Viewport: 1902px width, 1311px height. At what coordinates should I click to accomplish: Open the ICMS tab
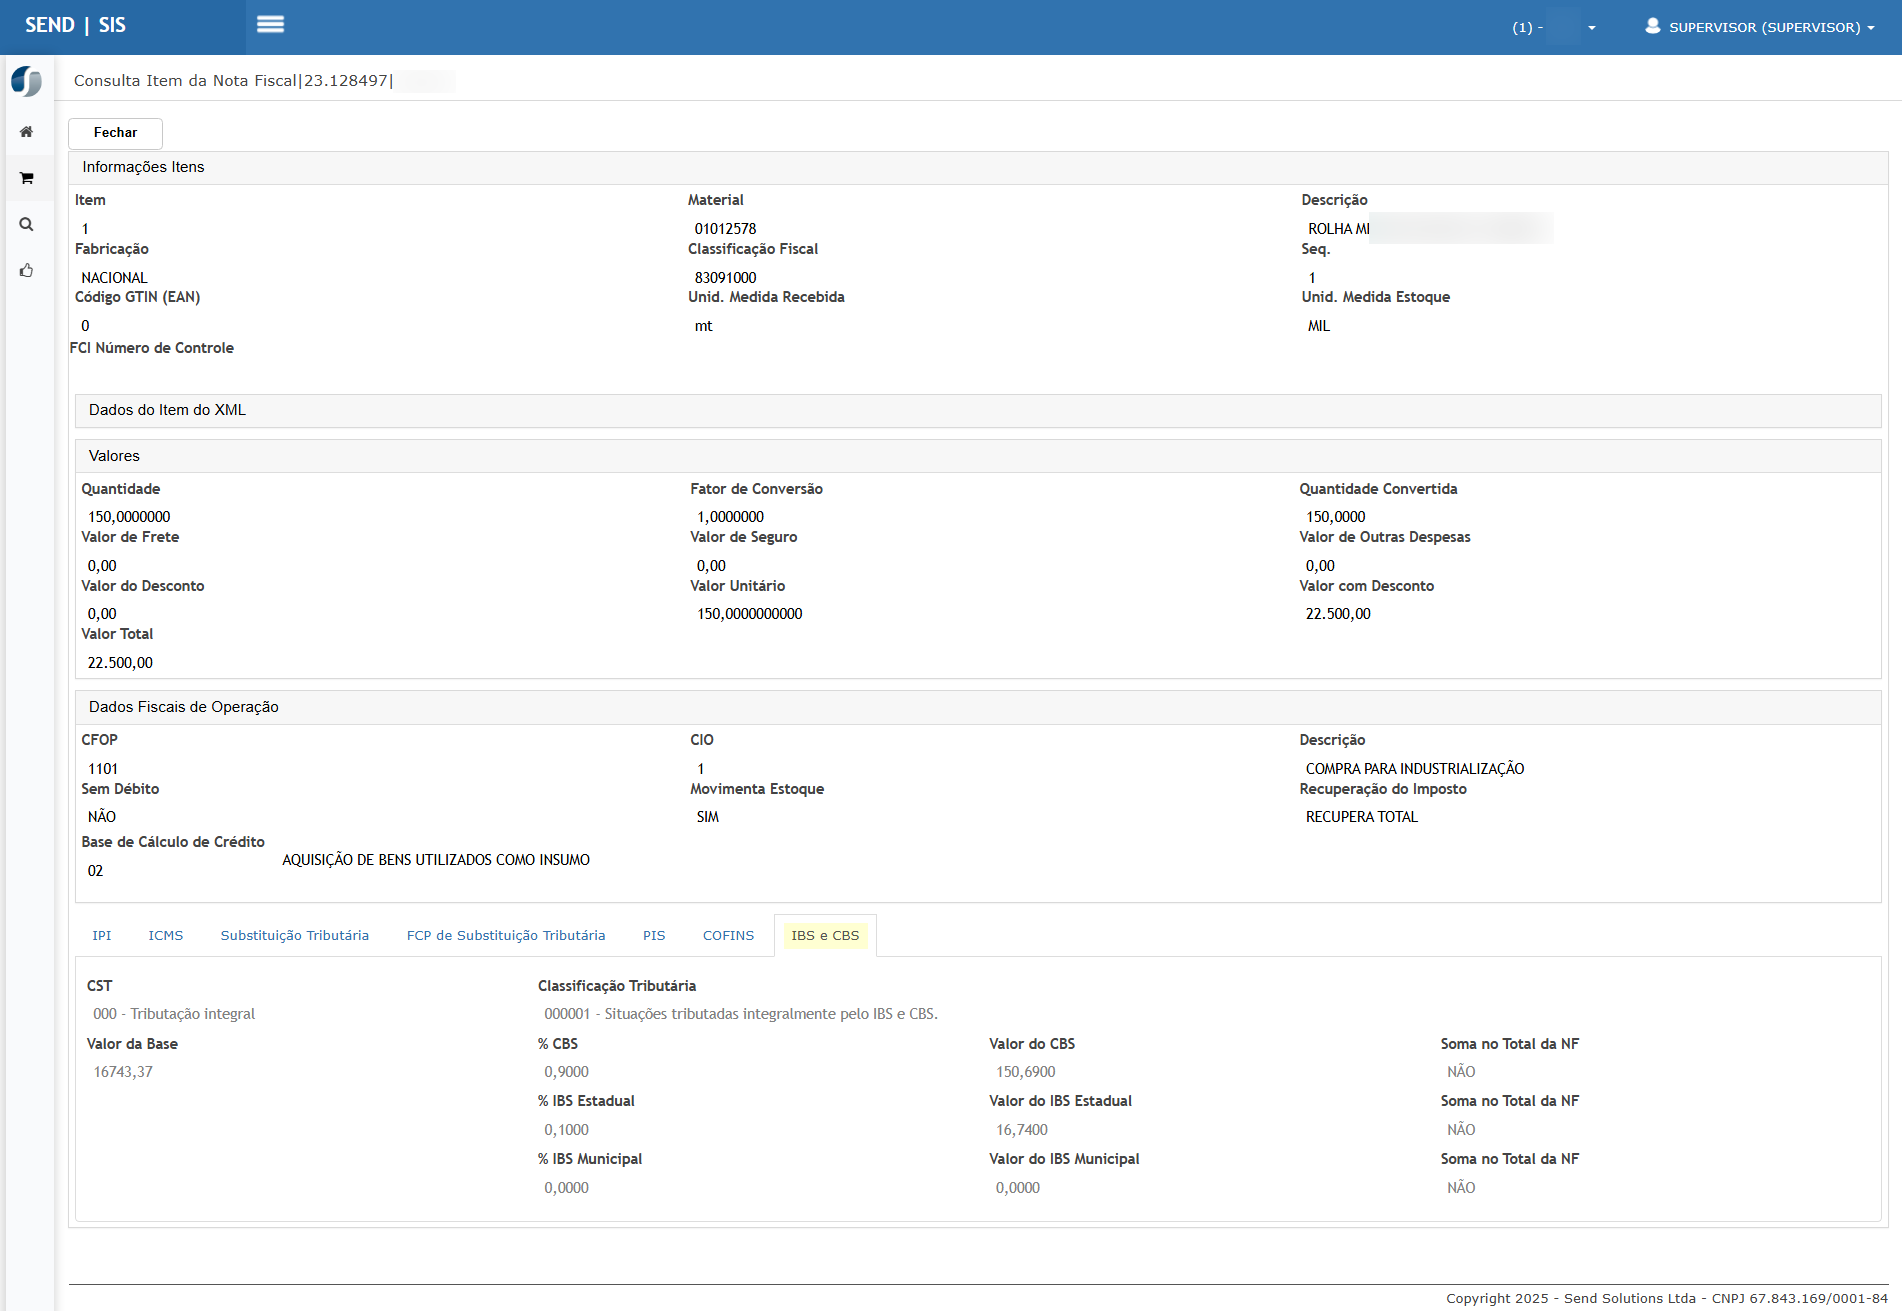pos(166,936)
